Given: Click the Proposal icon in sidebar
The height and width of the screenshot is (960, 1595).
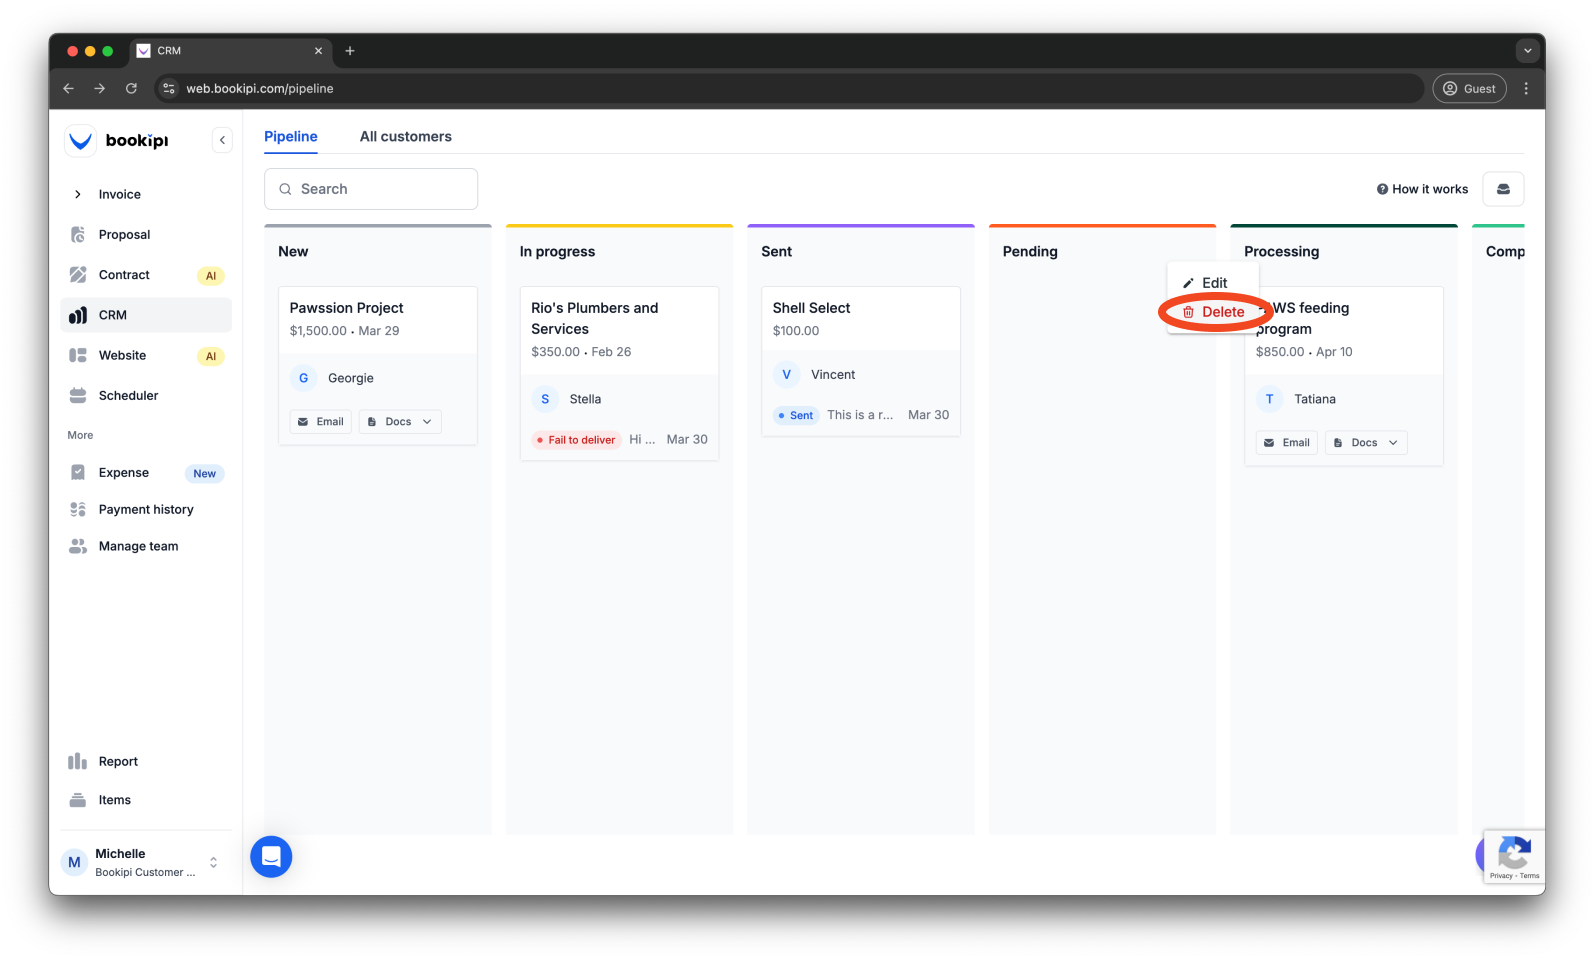Looking at the screenshot, I should (78, 234).
